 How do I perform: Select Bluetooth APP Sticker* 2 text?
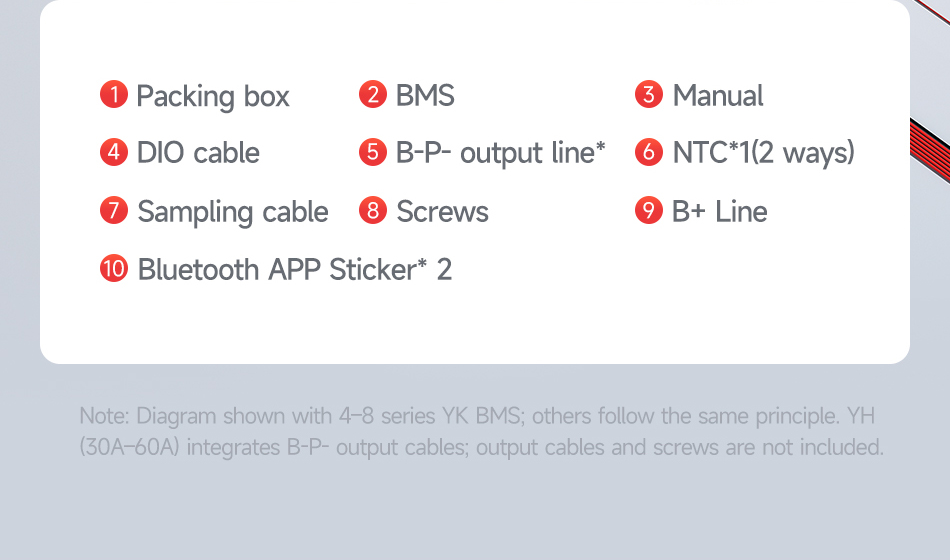tap(294, 270)
